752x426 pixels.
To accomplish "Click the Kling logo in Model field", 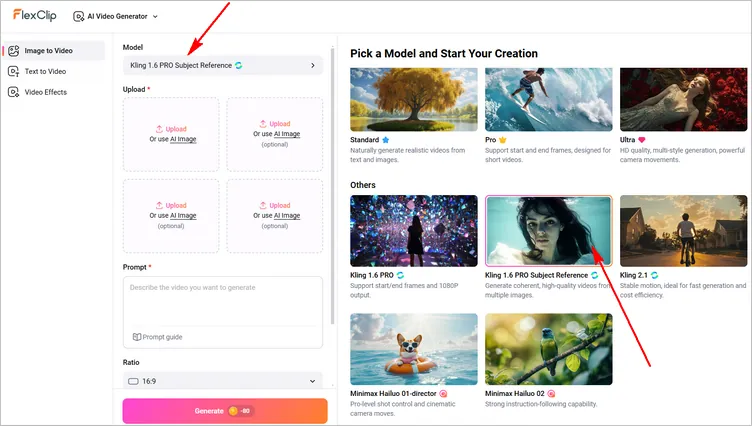I will [x=238, y=65].
